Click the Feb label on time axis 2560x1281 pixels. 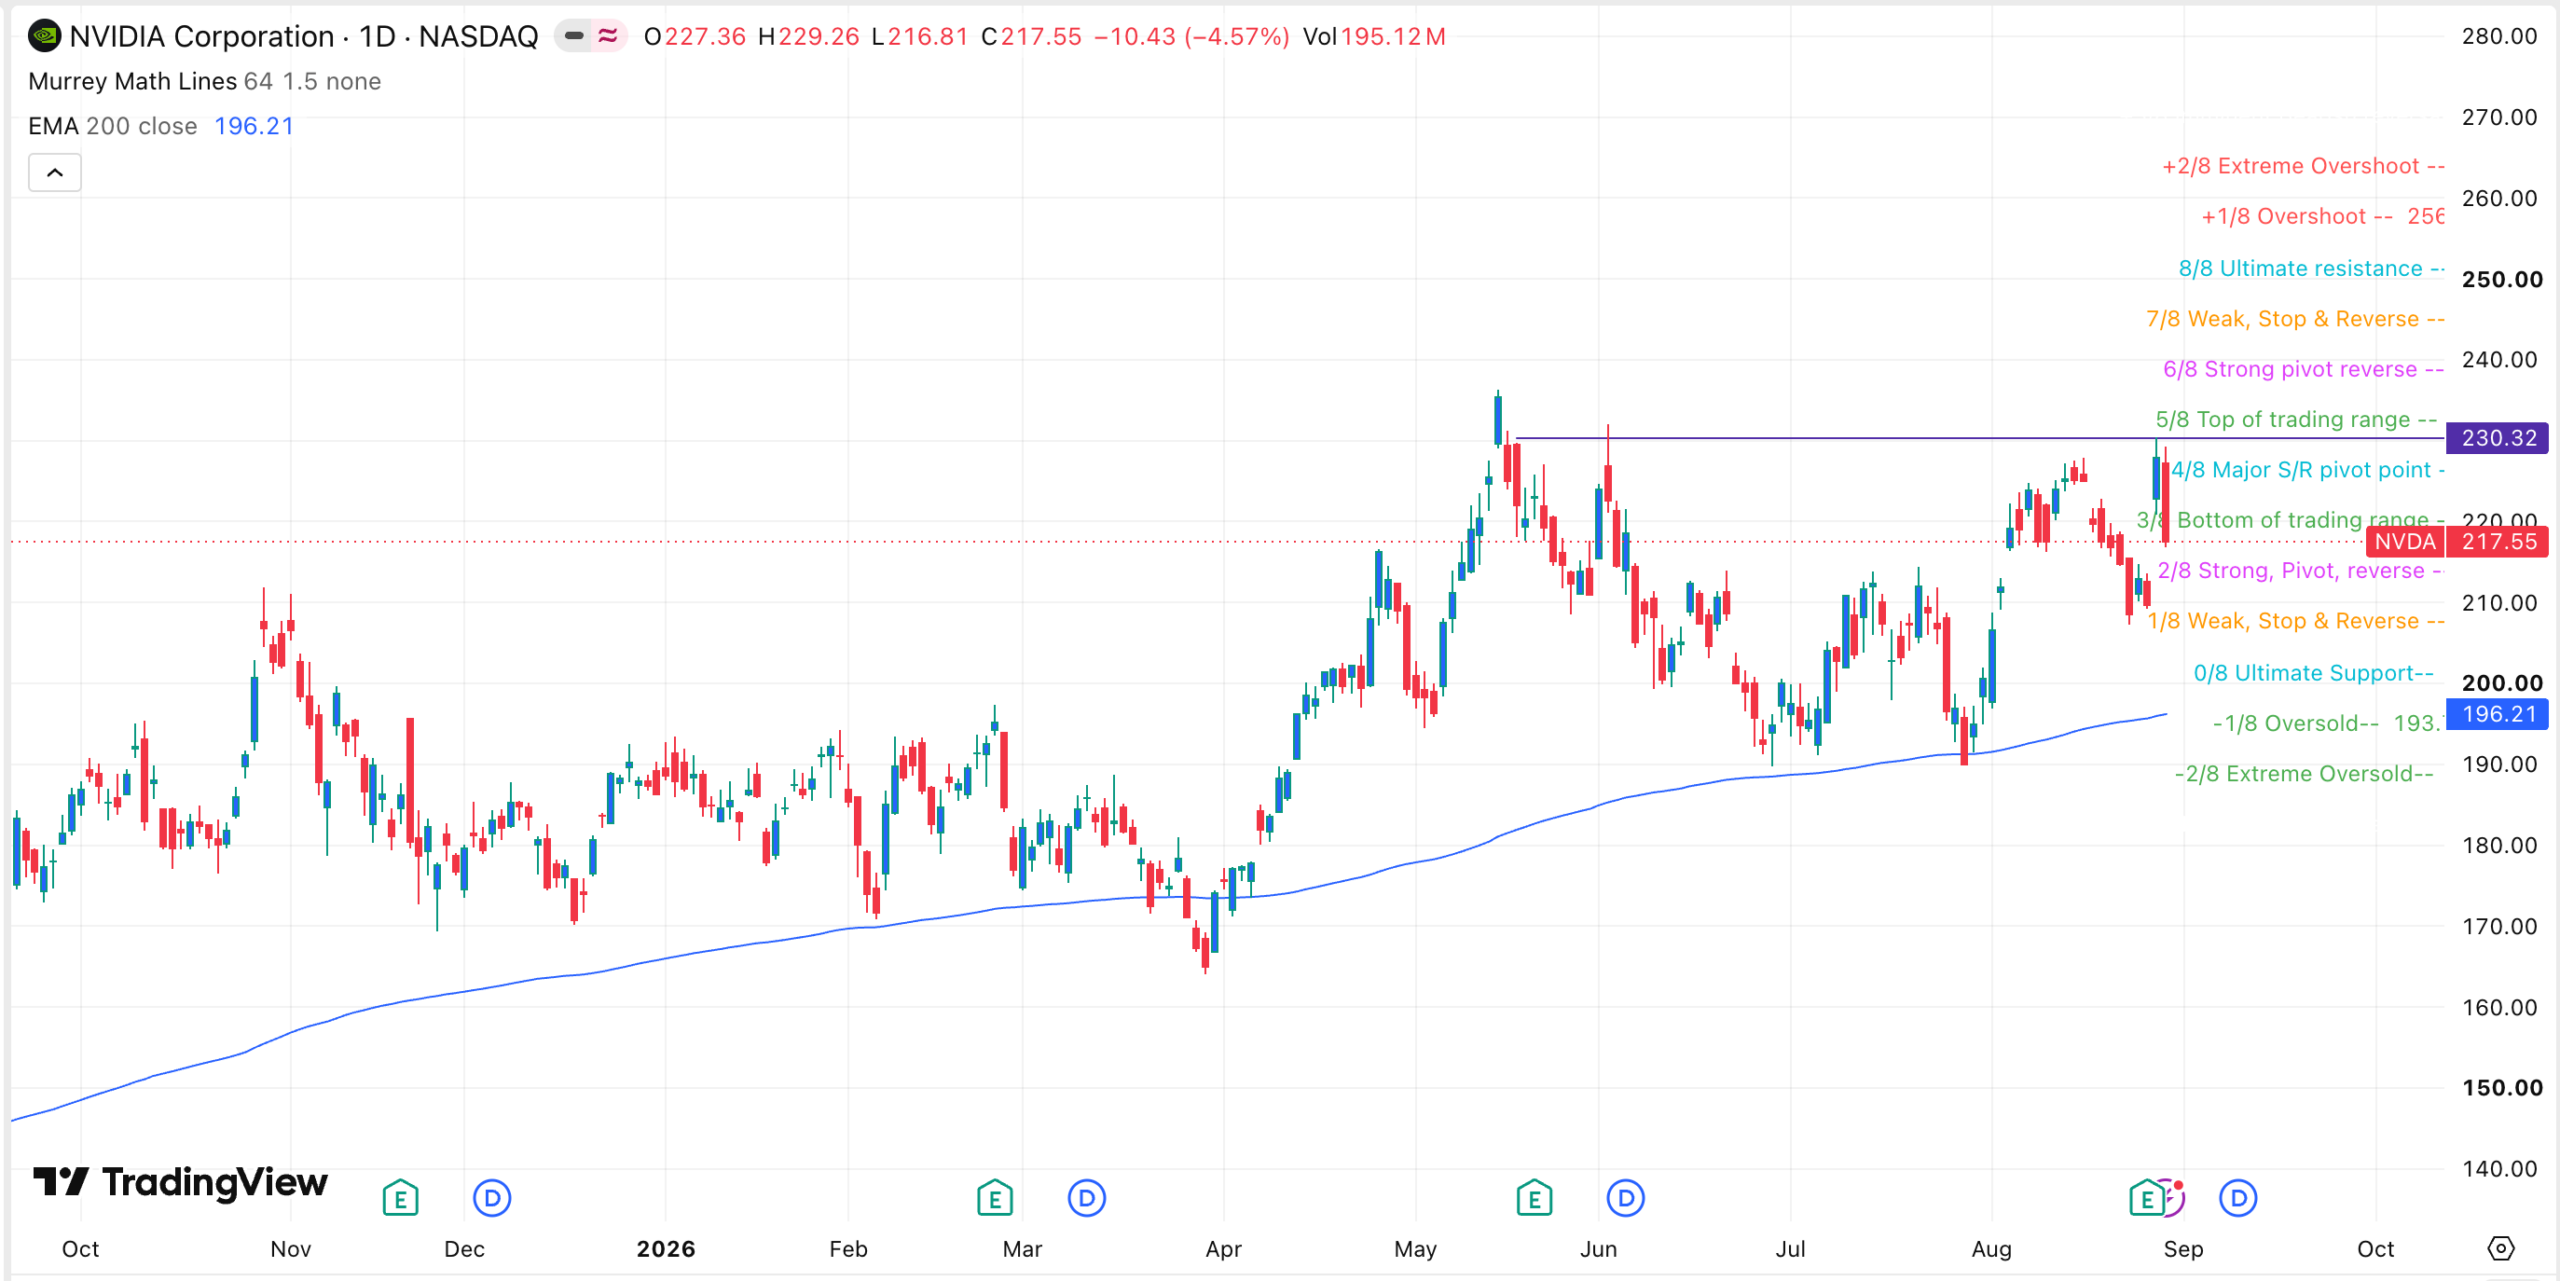point(848,1249)
